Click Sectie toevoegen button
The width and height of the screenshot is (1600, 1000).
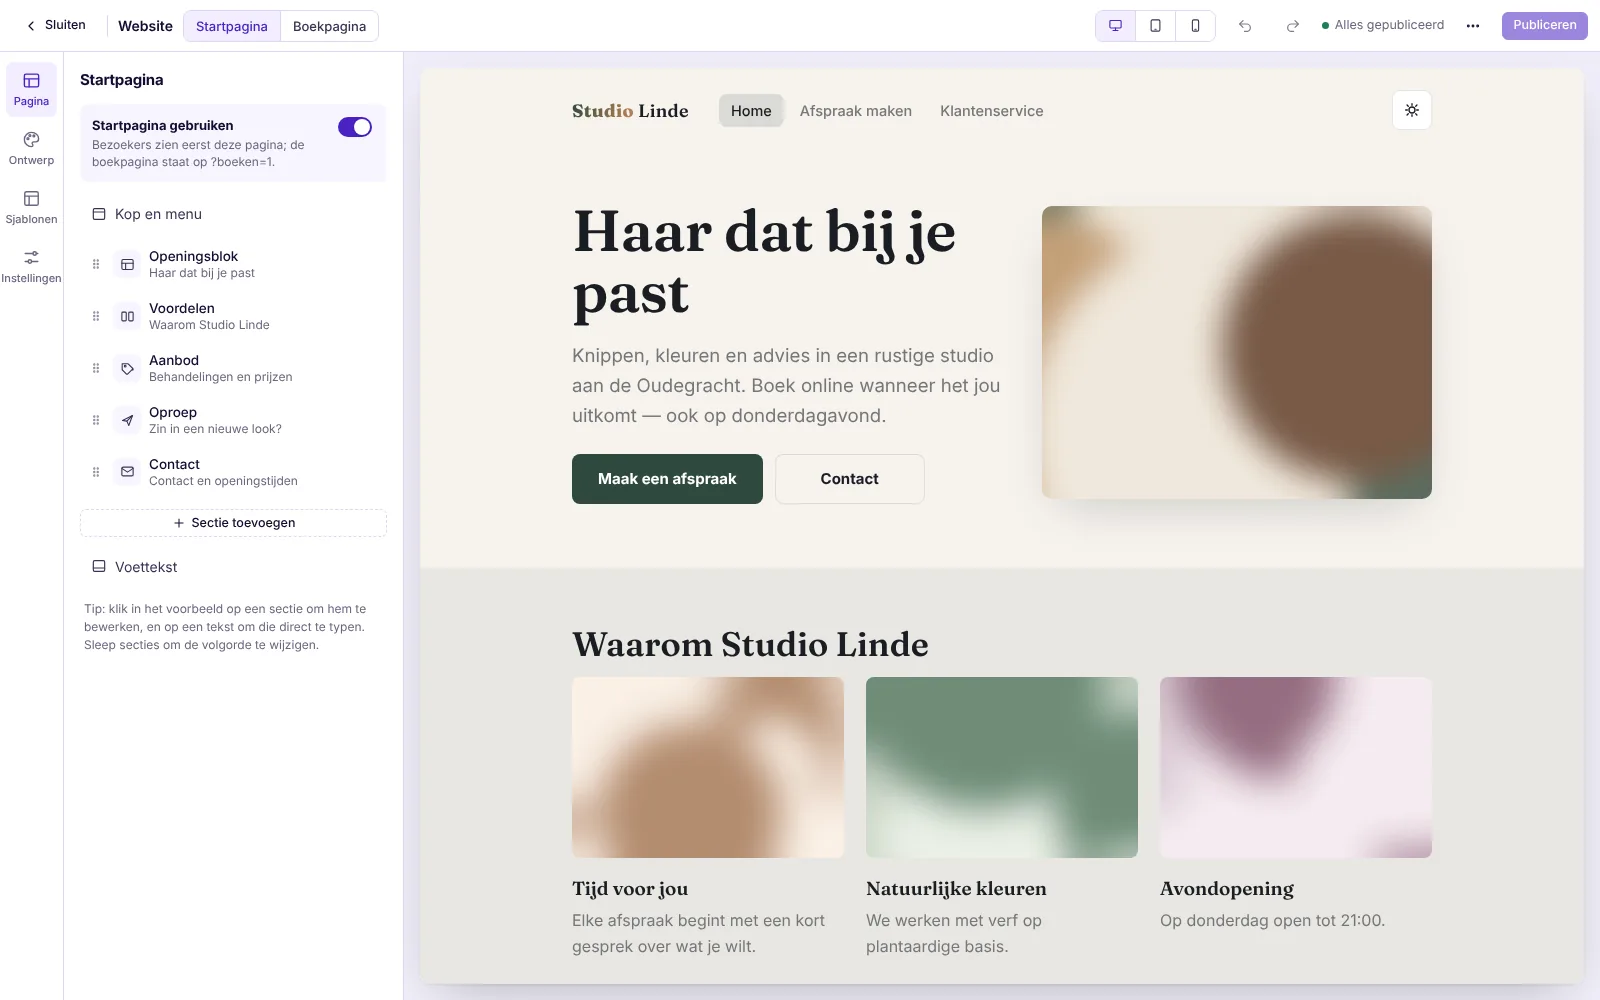233,523
